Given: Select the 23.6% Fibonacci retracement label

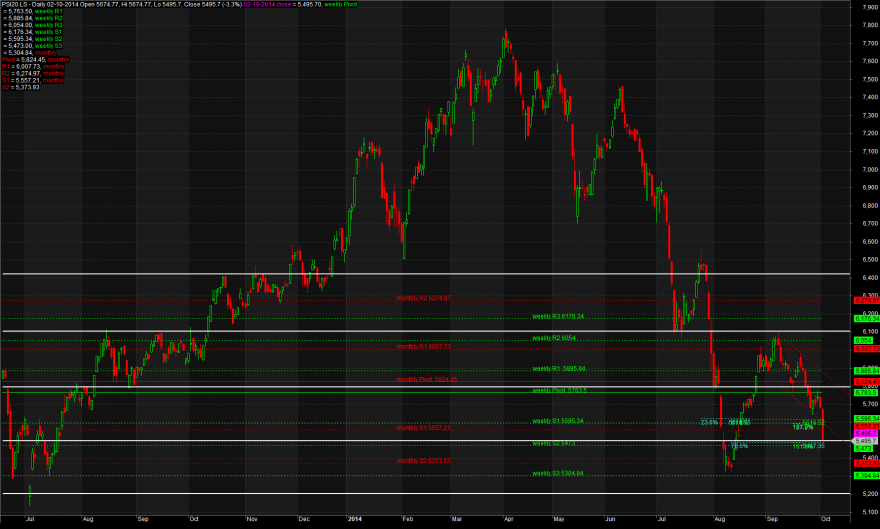Looking at the screenshot, I should pos(709,422).
